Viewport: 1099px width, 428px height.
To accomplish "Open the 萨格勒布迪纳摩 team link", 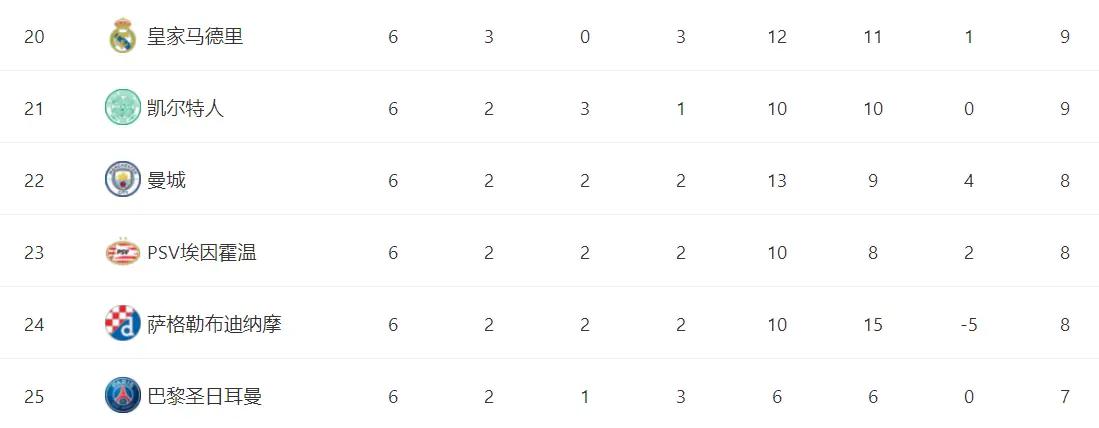I will 214,325.
